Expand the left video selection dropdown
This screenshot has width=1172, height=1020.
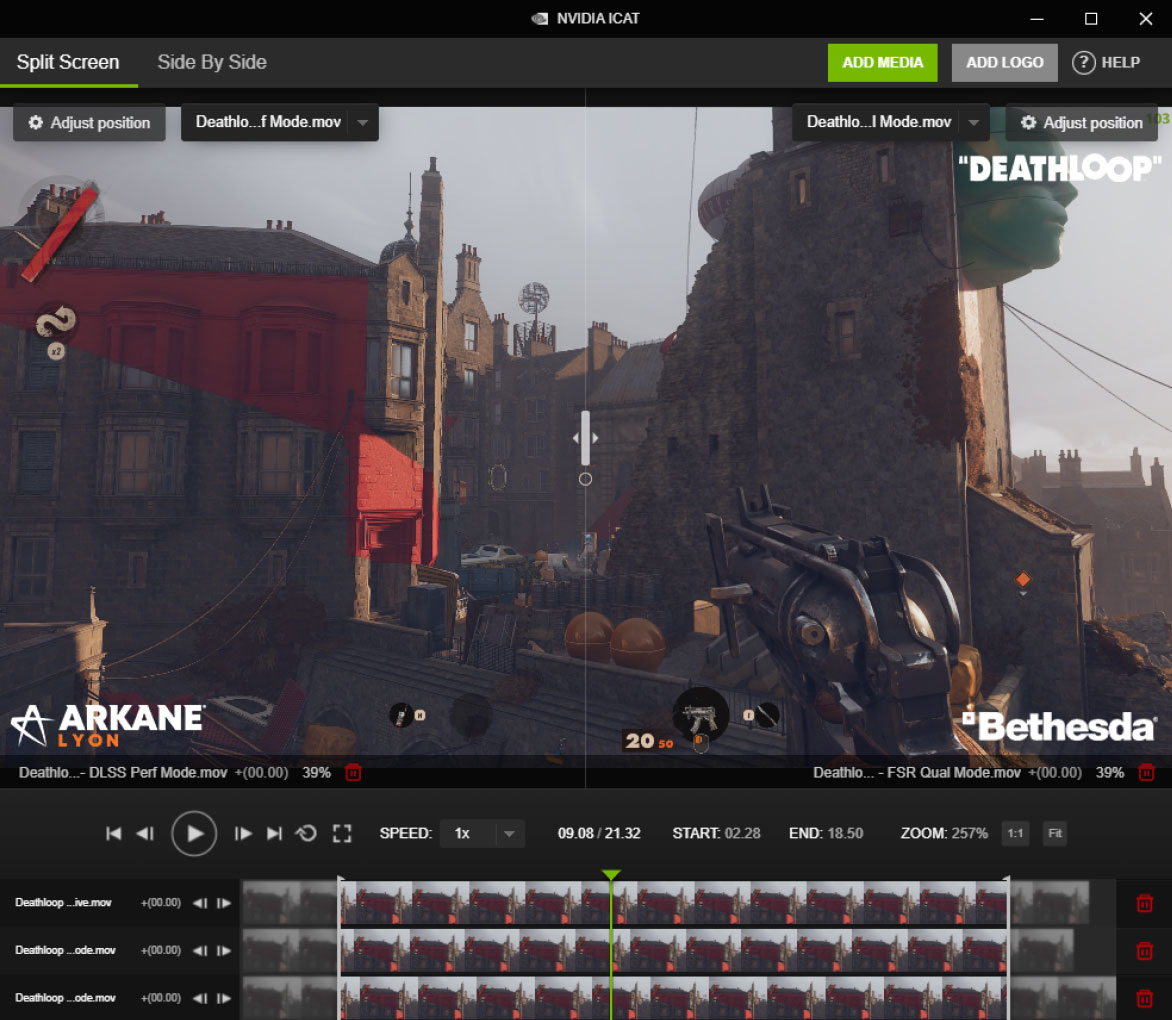[x=362, y=123]
